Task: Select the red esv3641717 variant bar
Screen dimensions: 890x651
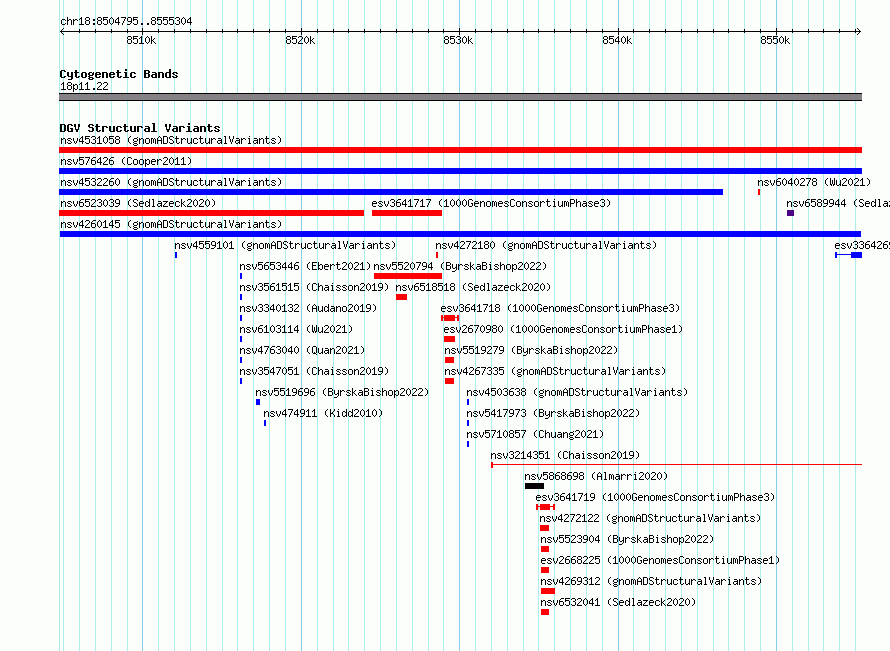Action: 407,213
